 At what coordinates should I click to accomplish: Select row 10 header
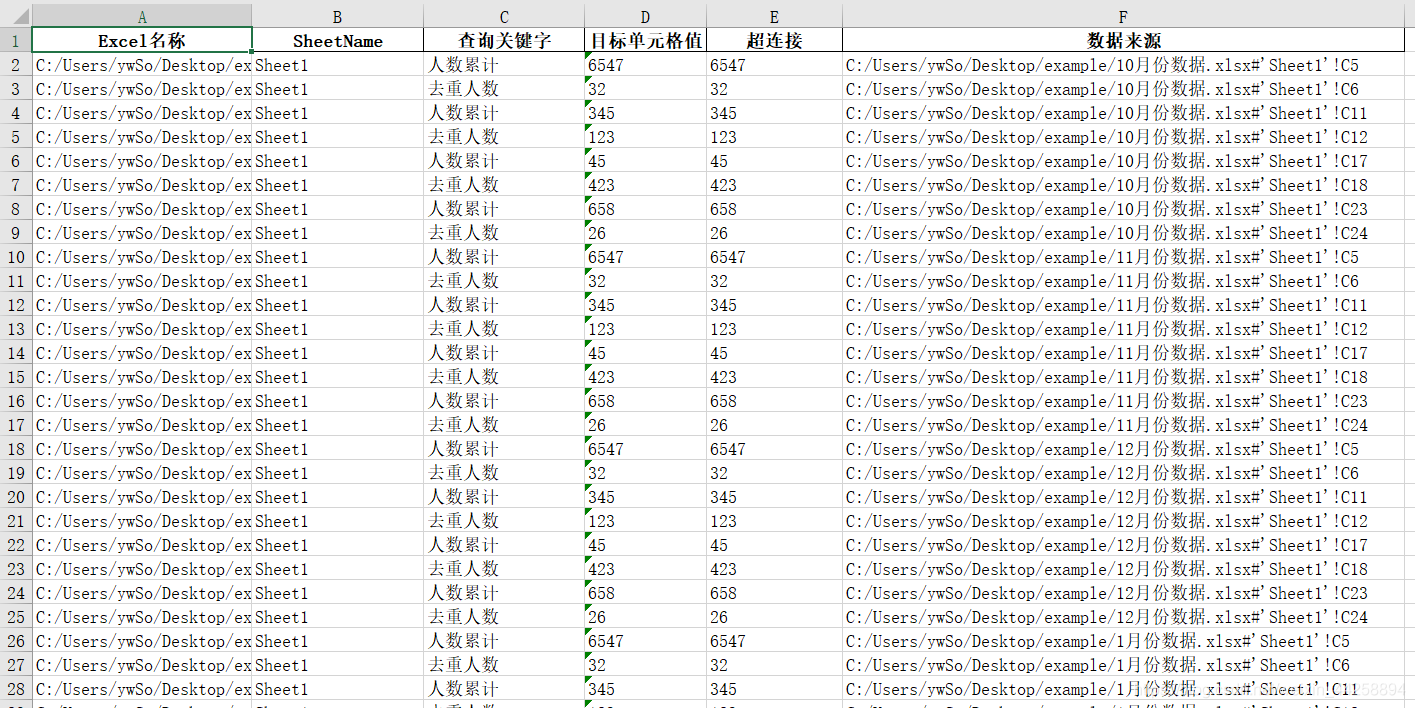16,257
